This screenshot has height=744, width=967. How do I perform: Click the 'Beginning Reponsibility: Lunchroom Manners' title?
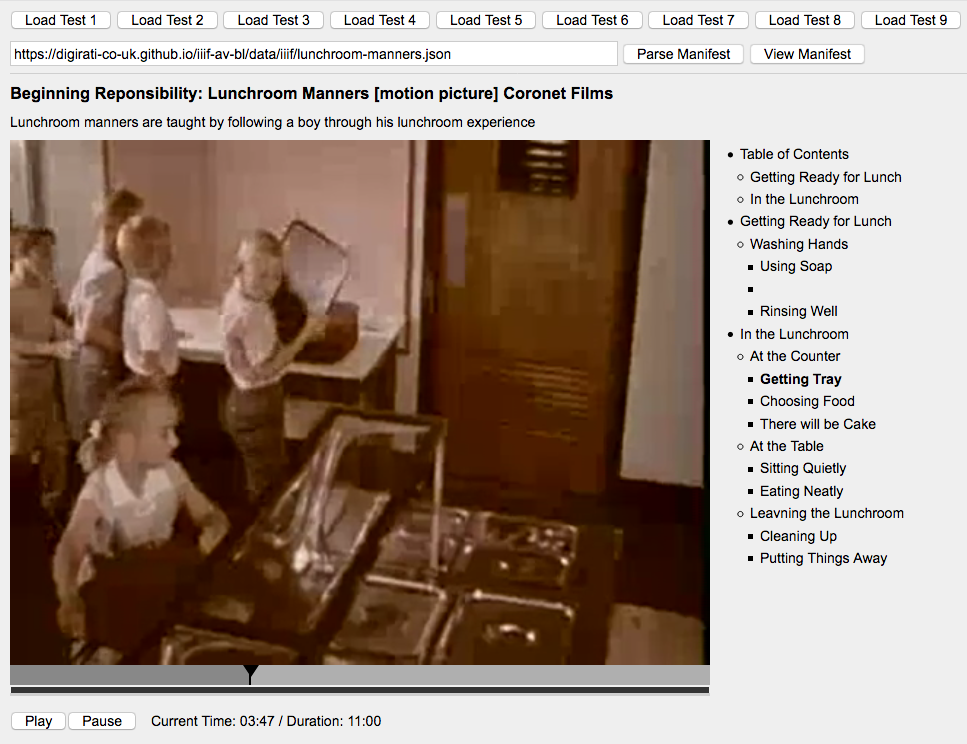pyautogui.click(x=311, y=94)
